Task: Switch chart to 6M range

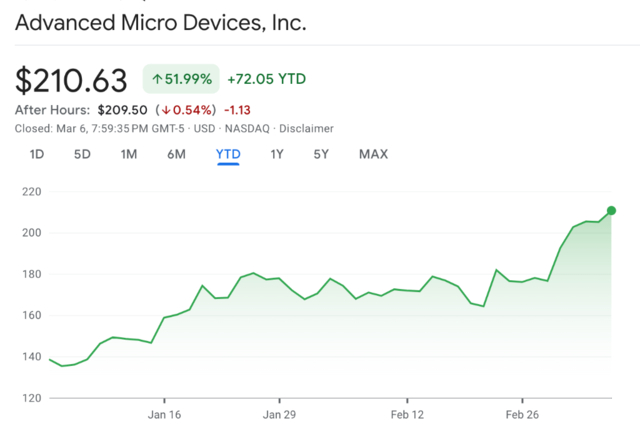Action: pos(176,154)
